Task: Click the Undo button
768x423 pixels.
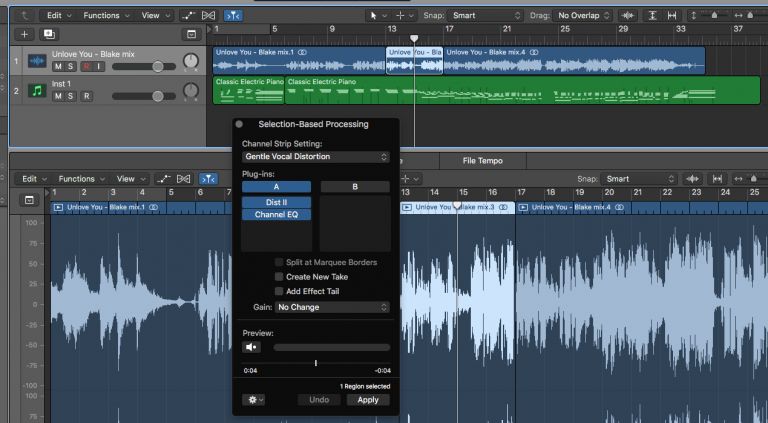Action: pos(319,400)
